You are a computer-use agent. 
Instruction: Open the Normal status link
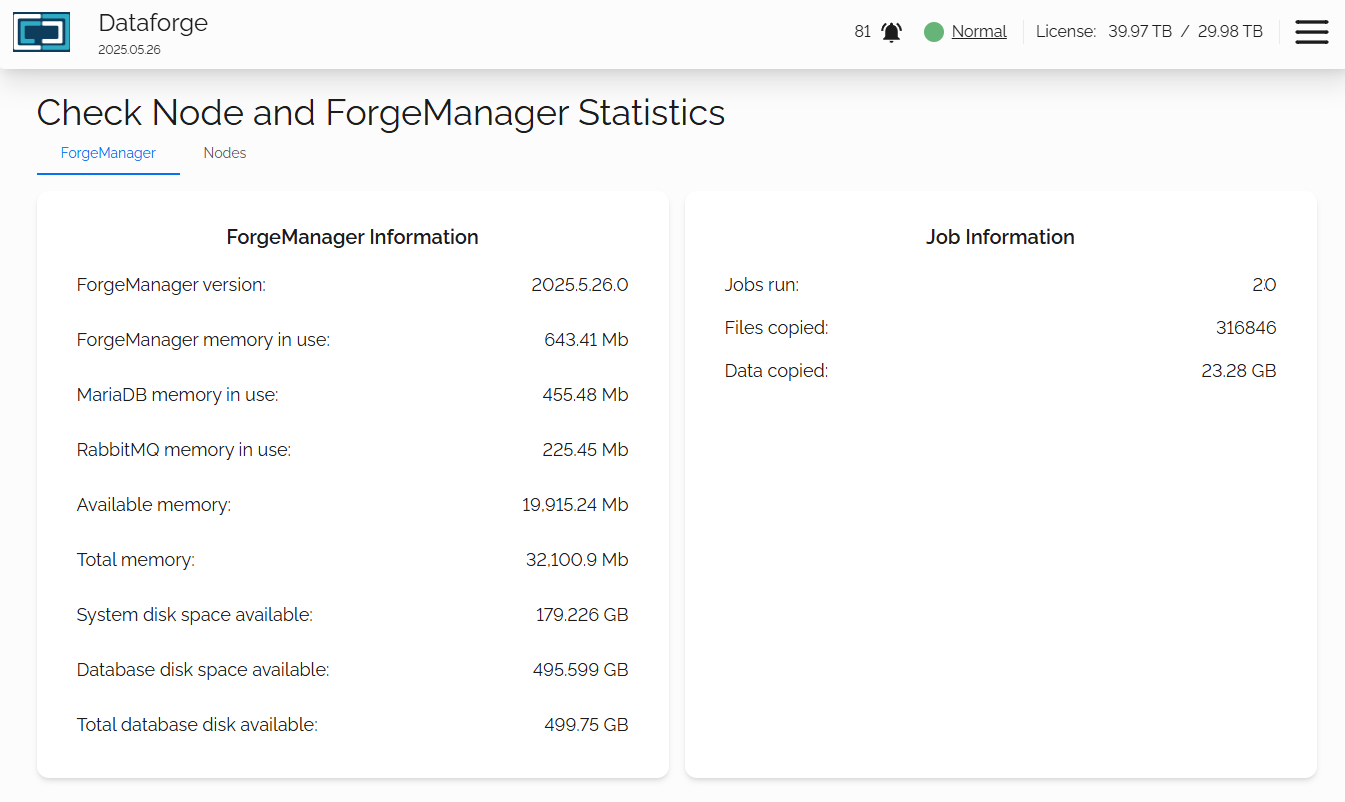pos(979,32)
